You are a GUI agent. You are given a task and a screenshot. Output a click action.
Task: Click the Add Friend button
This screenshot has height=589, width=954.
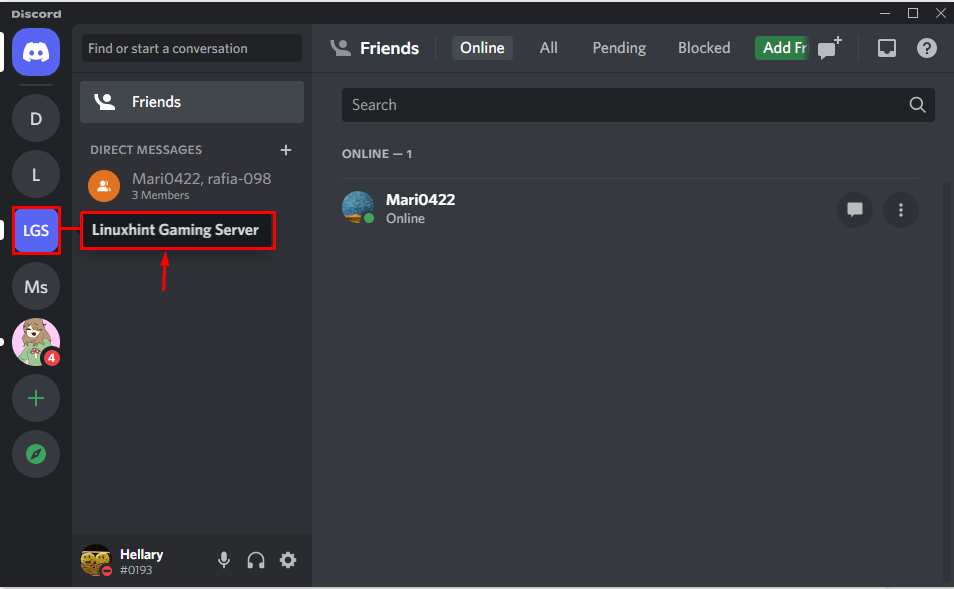(x=781, y=47)
